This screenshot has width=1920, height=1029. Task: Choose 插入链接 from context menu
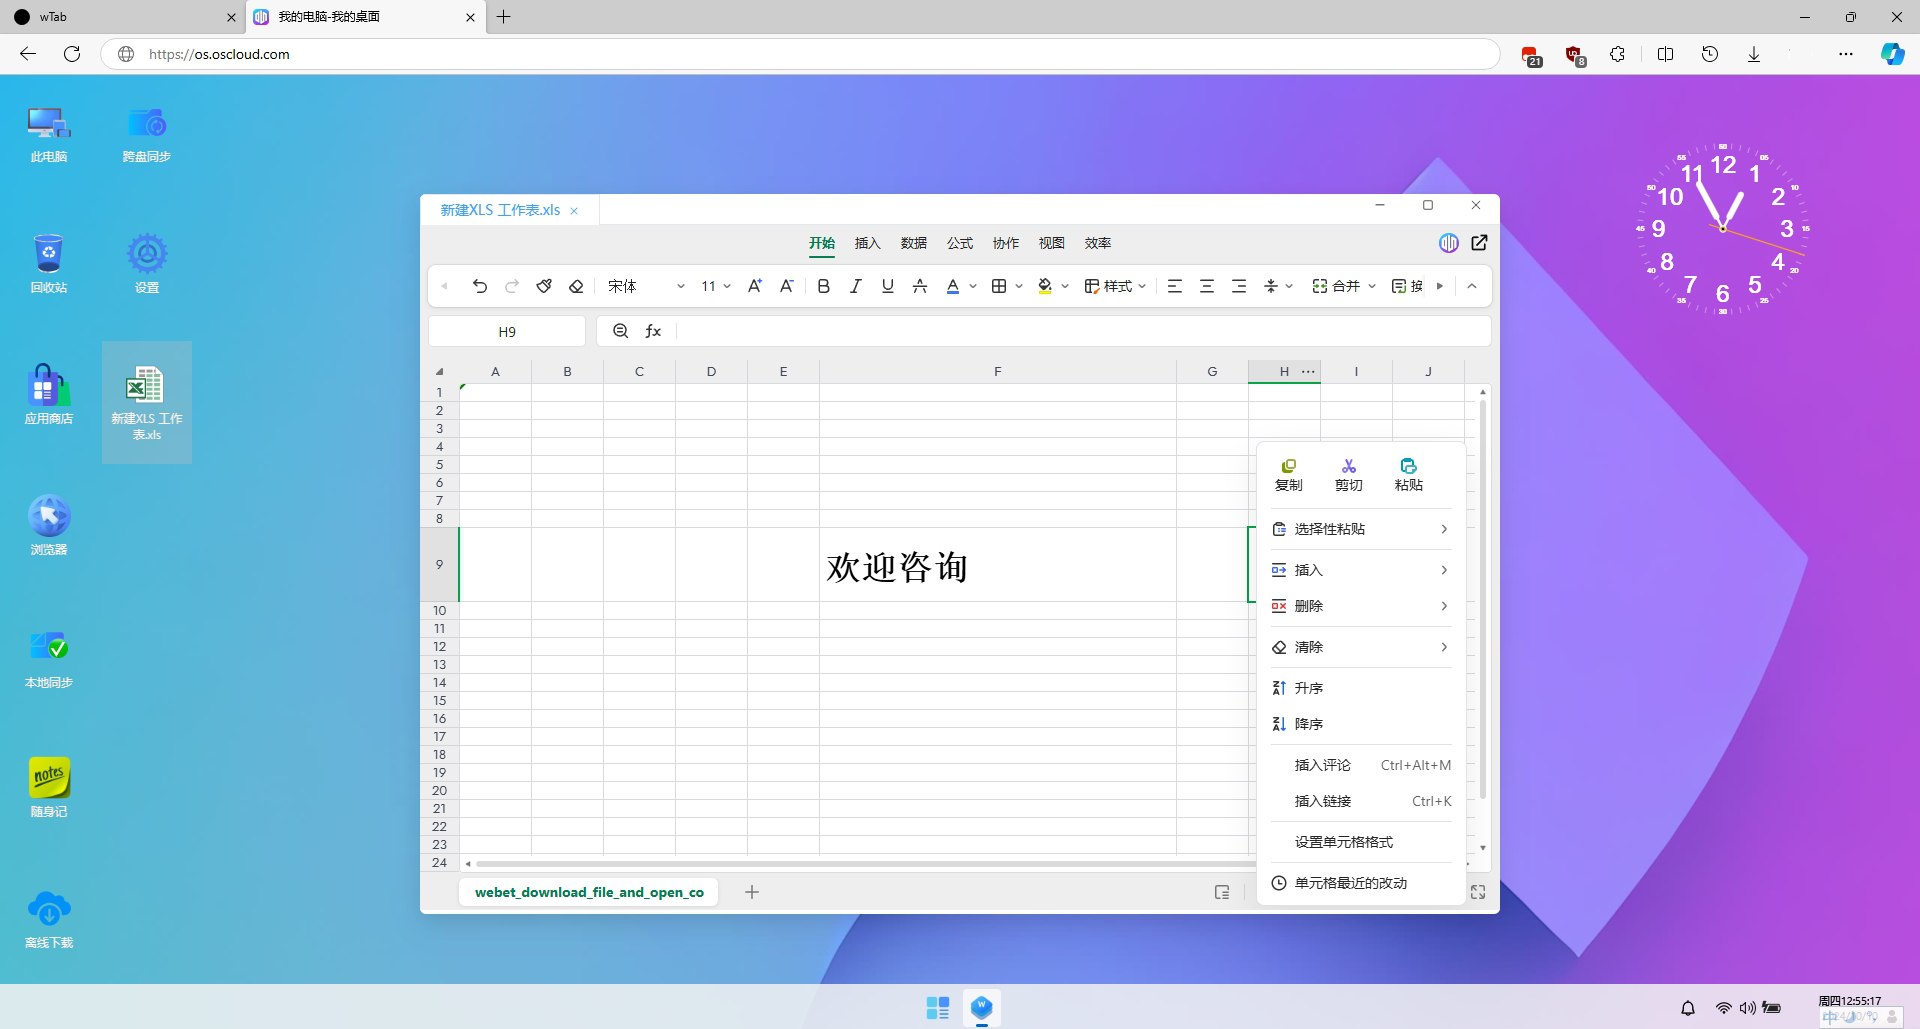click(1361, 801)
